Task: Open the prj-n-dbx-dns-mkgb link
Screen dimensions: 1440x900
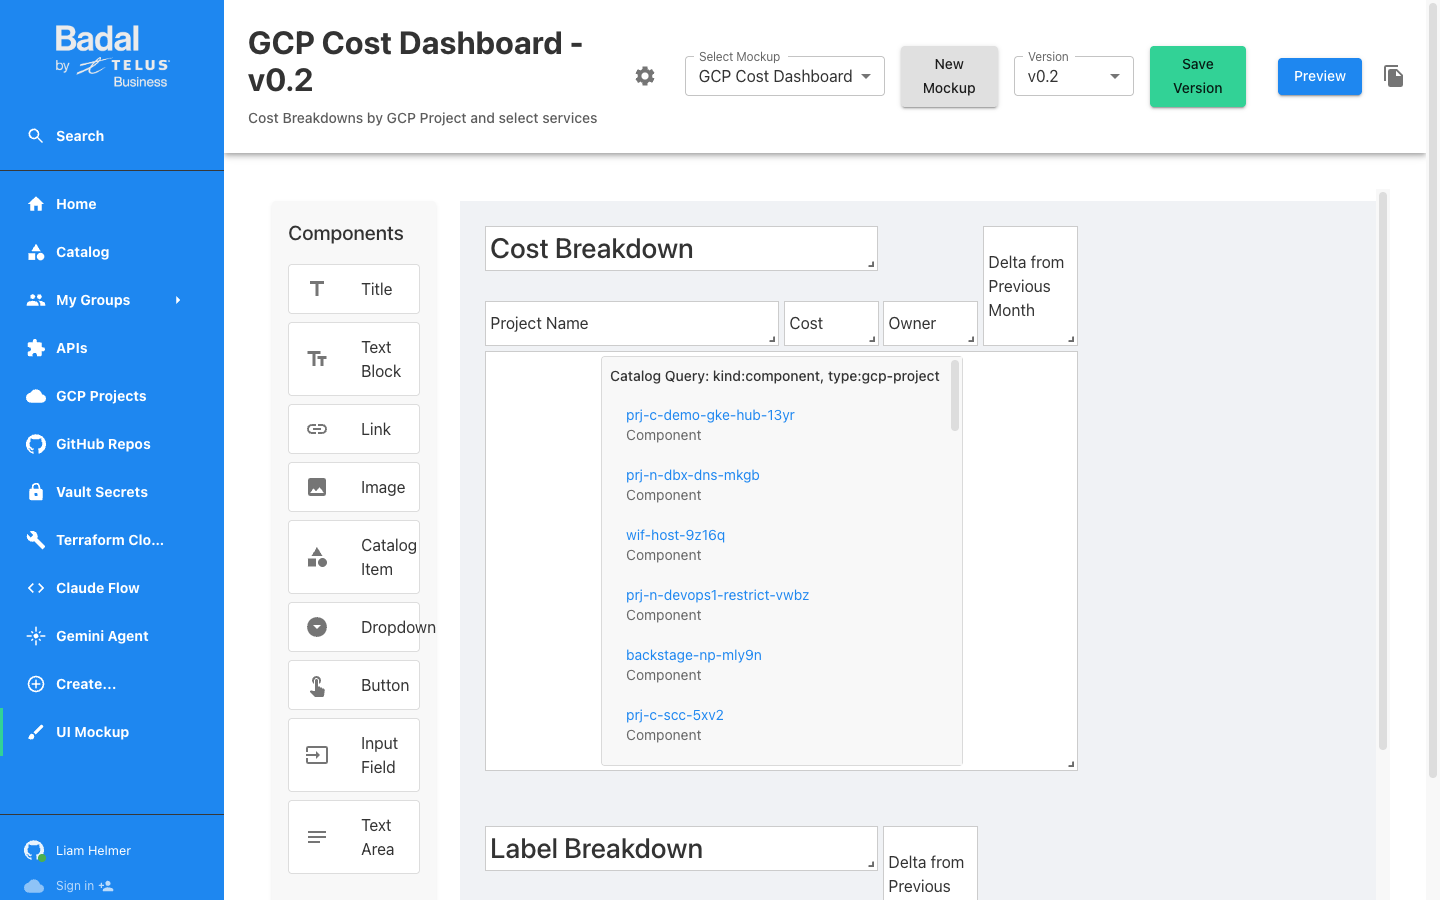Action: click(x=693, y=475)
